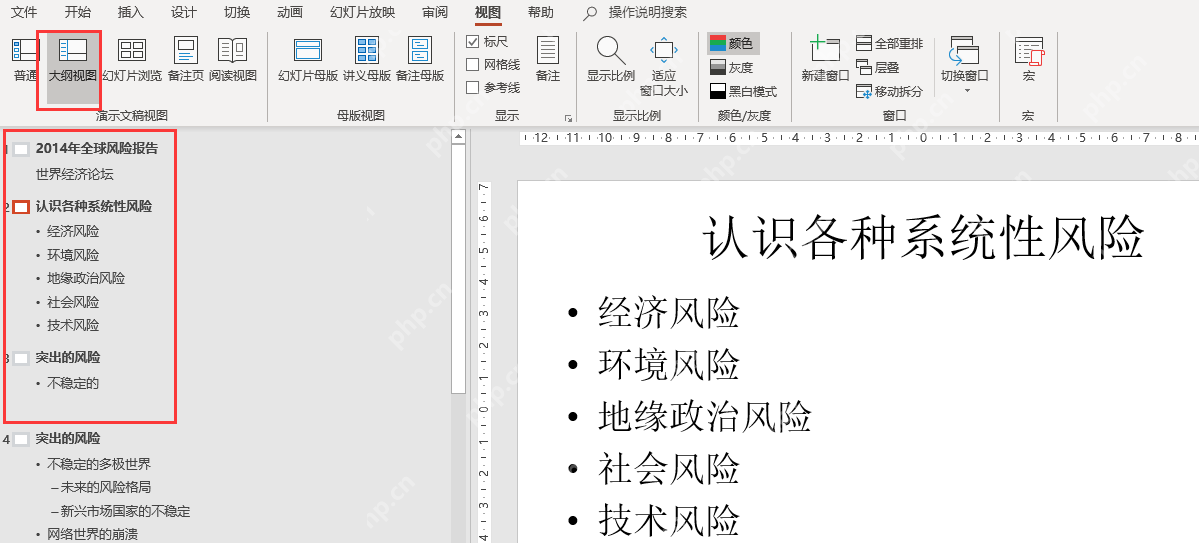Select slide 4 icon in outline
Screen dimensions: 1199x543
pos(21,439)
